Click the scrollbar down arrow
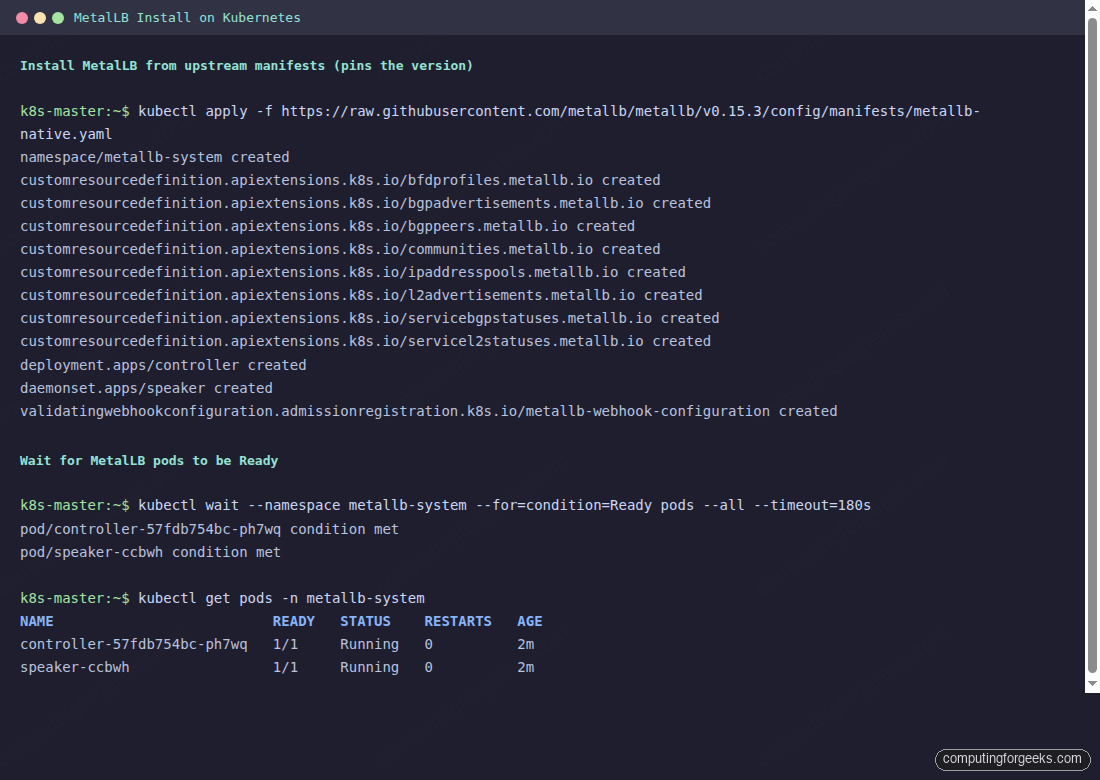Screen dimensions: 1100x780 1092,682
